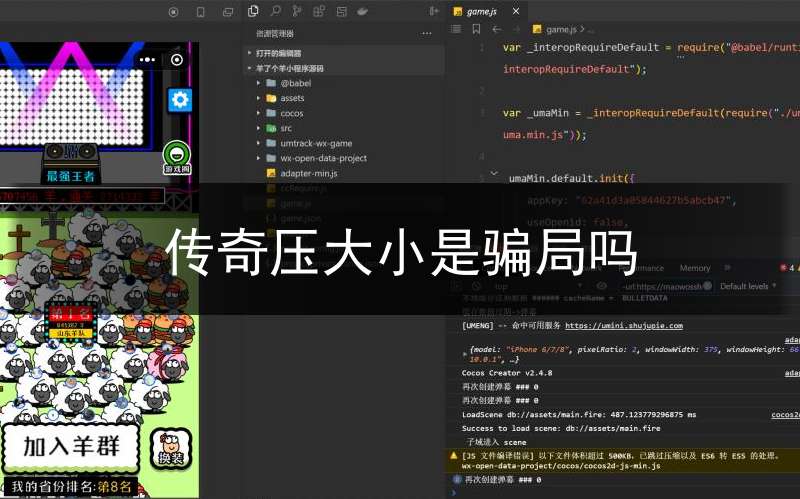Click the green 游戏圈 icon in the simulator
The height and width of the screenshot is (499, 800).
pos(177,158)
